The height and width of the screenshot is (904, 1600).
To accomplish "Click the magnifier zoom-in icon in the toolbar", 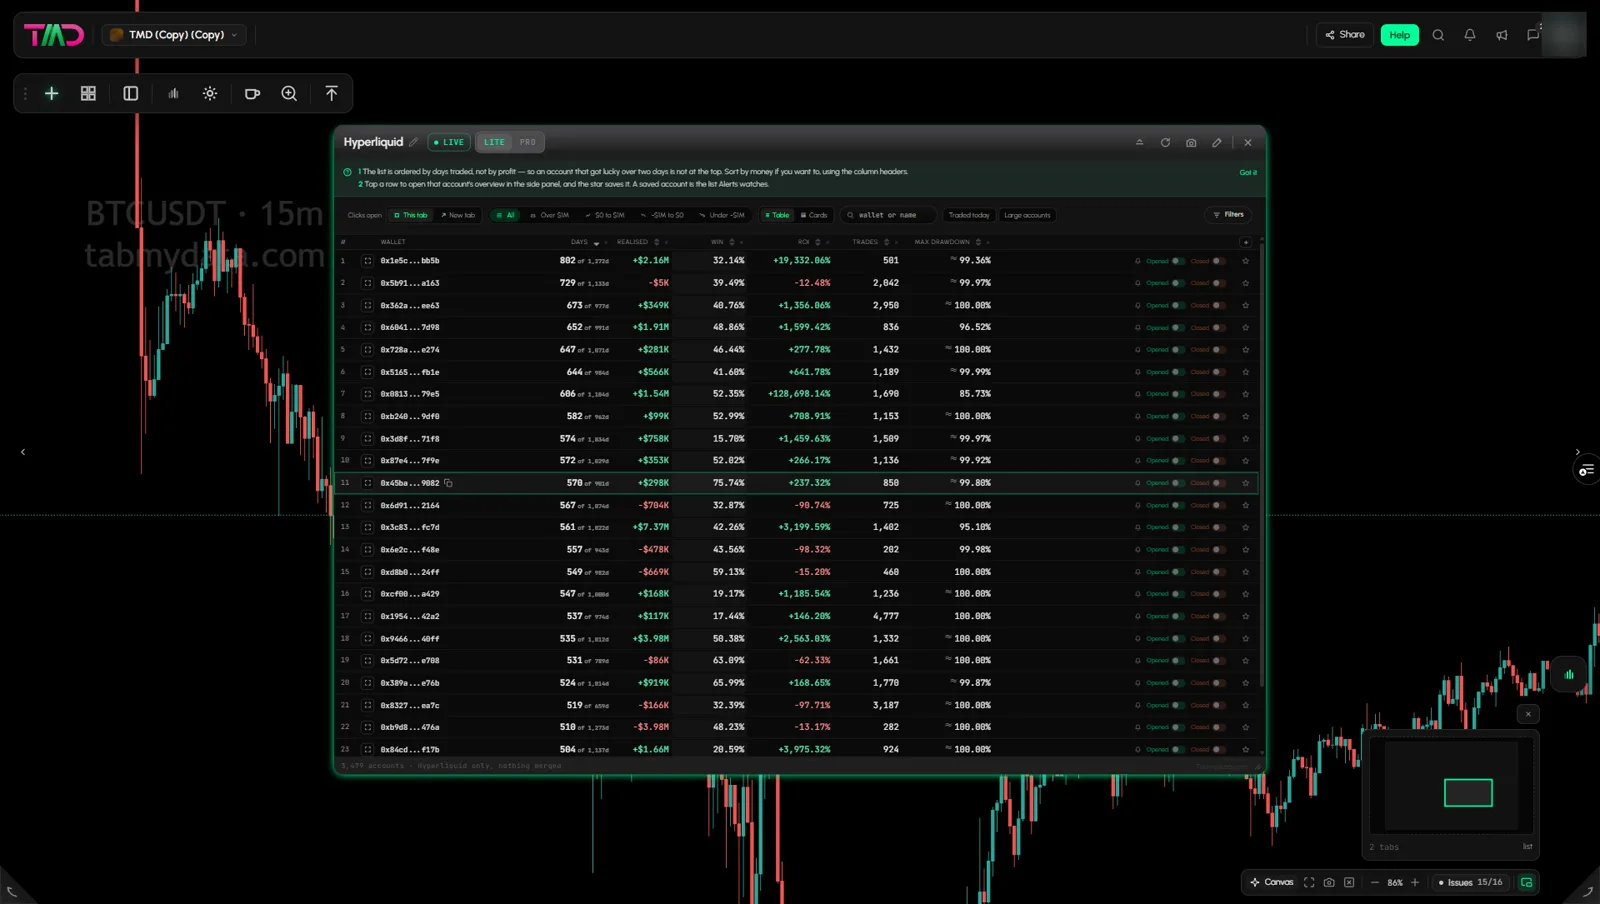I will tap(289, 93).
